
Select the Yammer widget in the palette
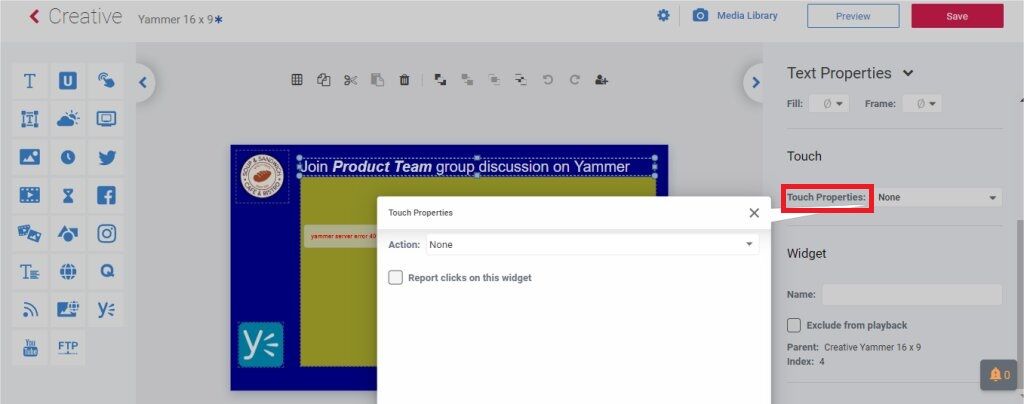point(106,310)
